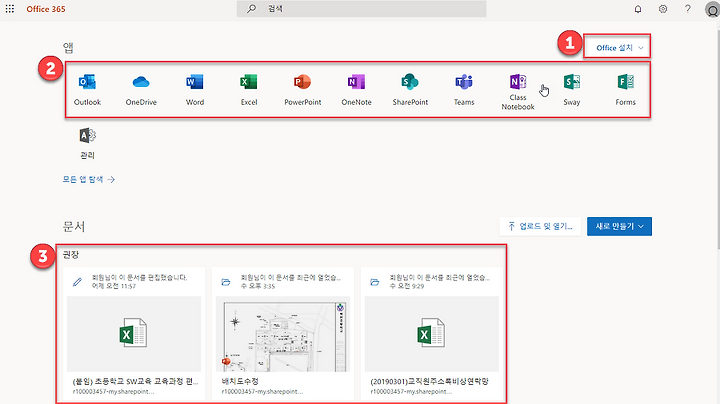Viewport: 720px width, 404px height.
Task: Open settings with the gear icon
Action: [663, 9]
